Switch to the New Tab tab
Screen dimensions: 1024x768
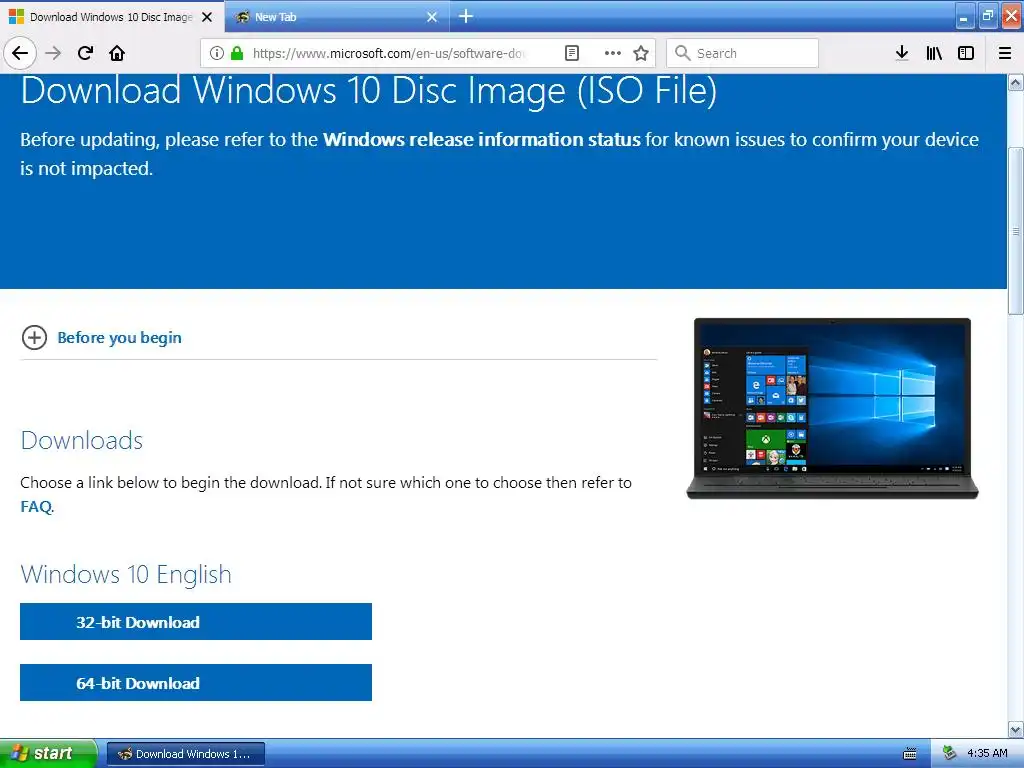click(x=336, y=17)
